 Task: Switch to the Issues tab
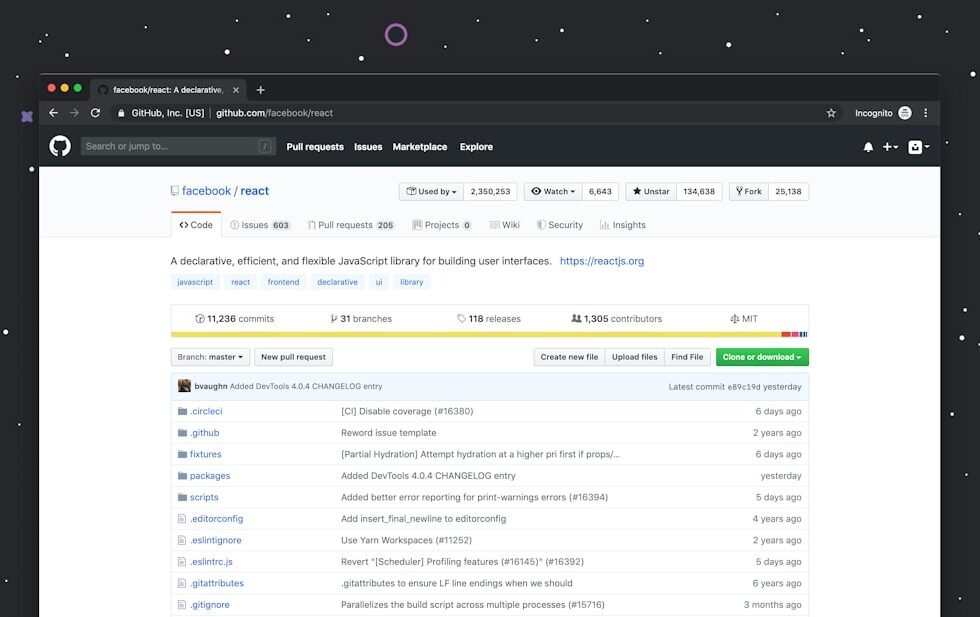pos(259,225)
